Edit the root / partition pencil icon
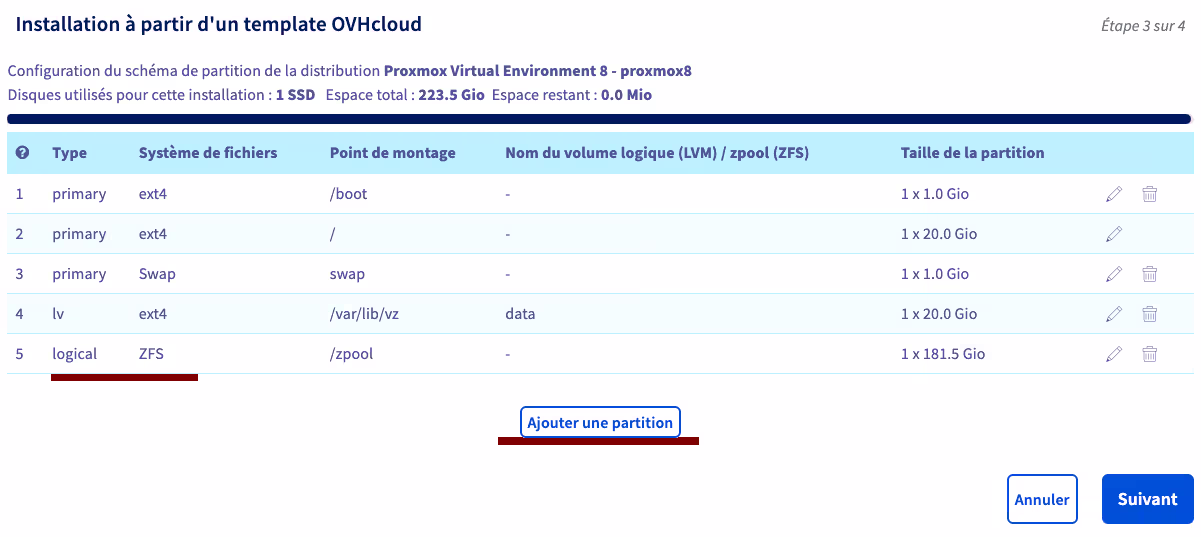1201x537 pixels. pyautogui.click(x=1114, y=234)
